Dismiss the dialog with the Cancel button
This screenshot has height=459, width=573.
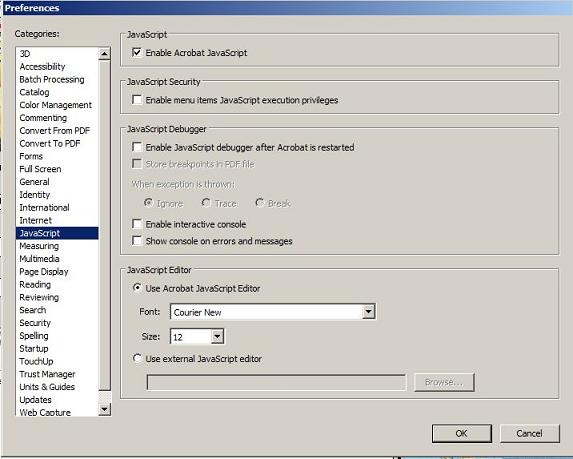coord(530,433)
